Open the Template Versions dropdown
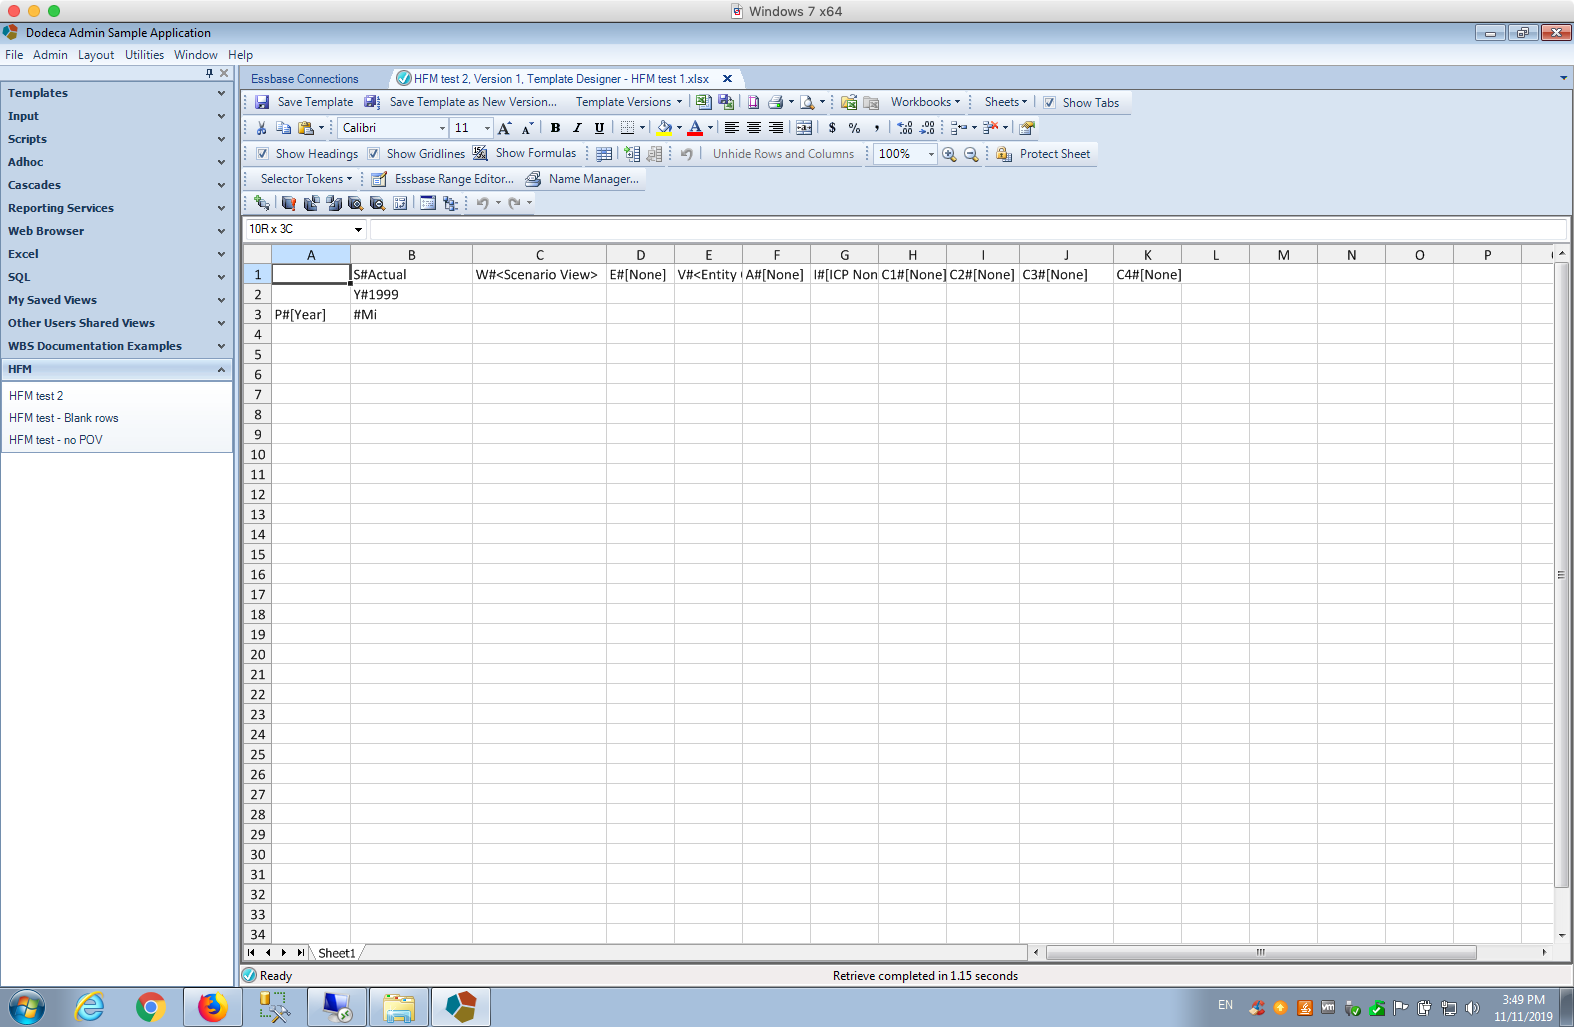The height and width of the screenshot is (1027, 1574). pyautogui.click(x=629, y=102)
